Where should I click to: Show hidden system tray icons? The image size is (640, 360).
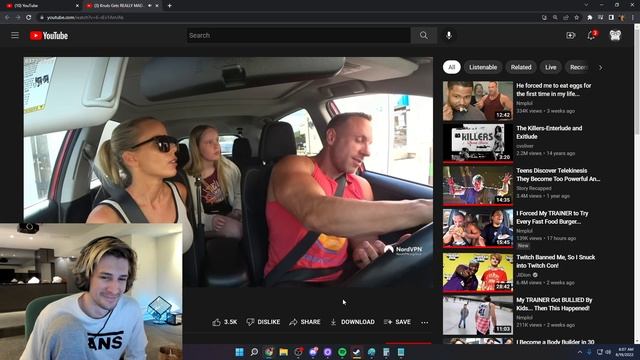pos(580,352)
